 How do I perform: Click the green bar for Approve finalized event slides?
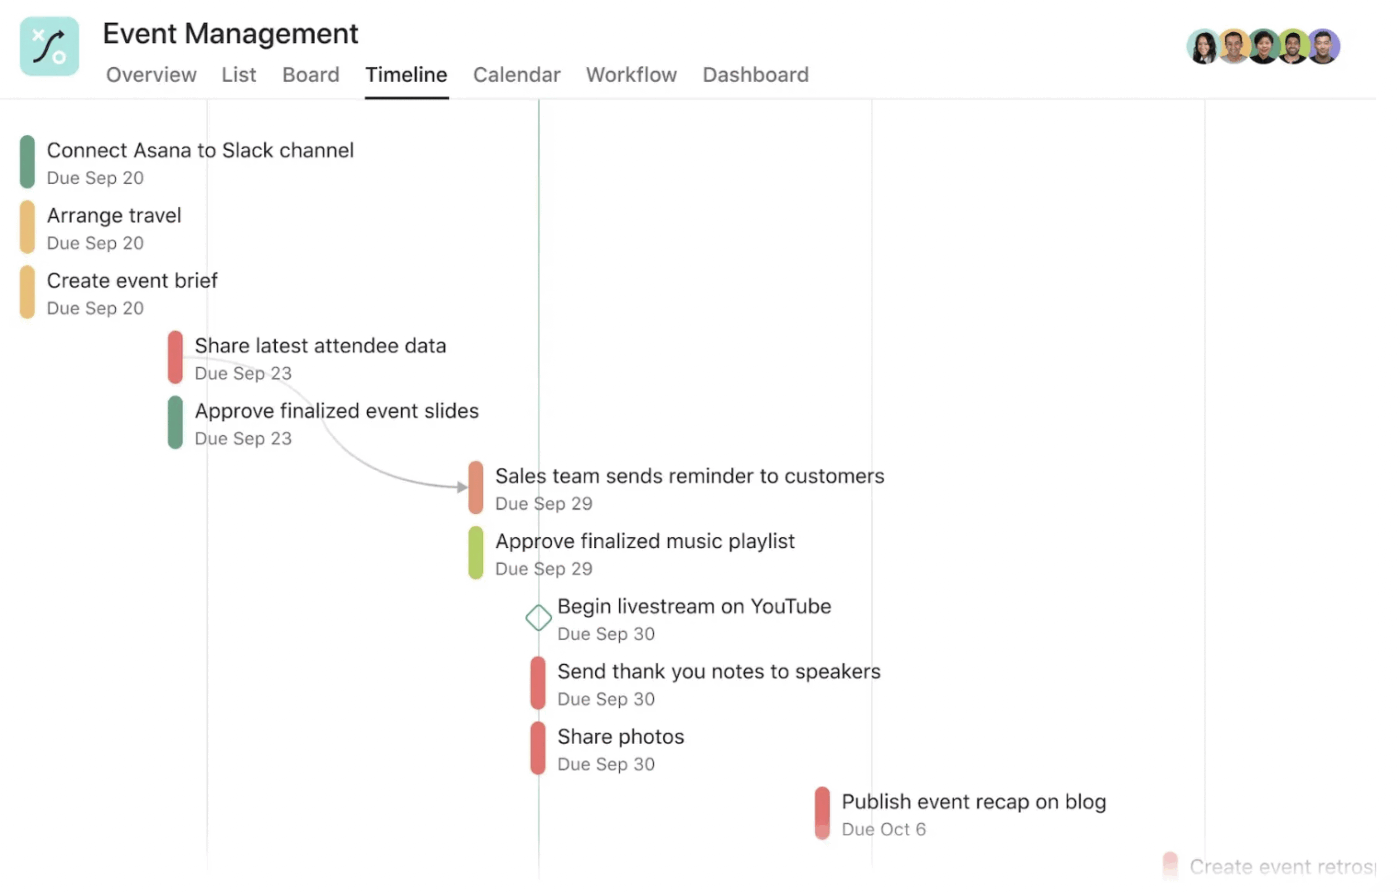pyautogui.click(x=175, y=422)
